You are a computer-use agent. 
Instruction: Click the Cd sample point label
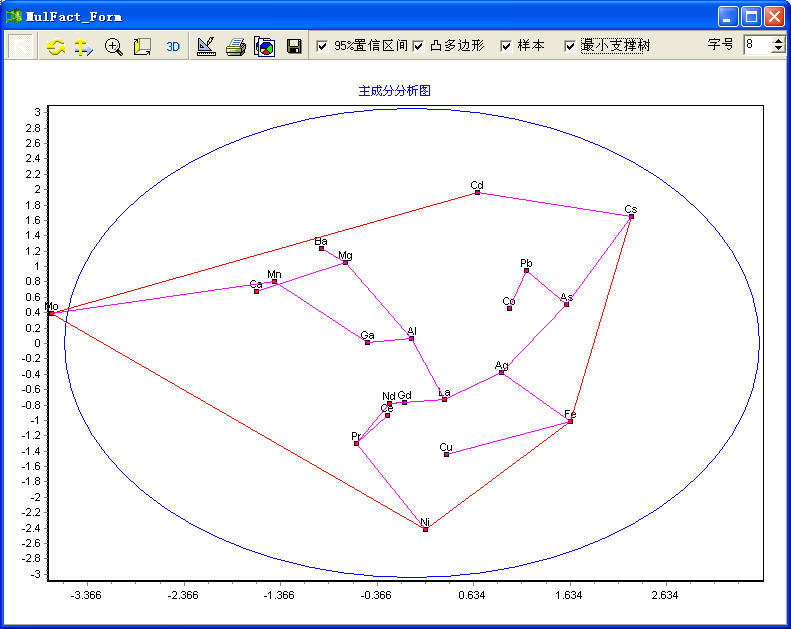click(x=477, y=185)
